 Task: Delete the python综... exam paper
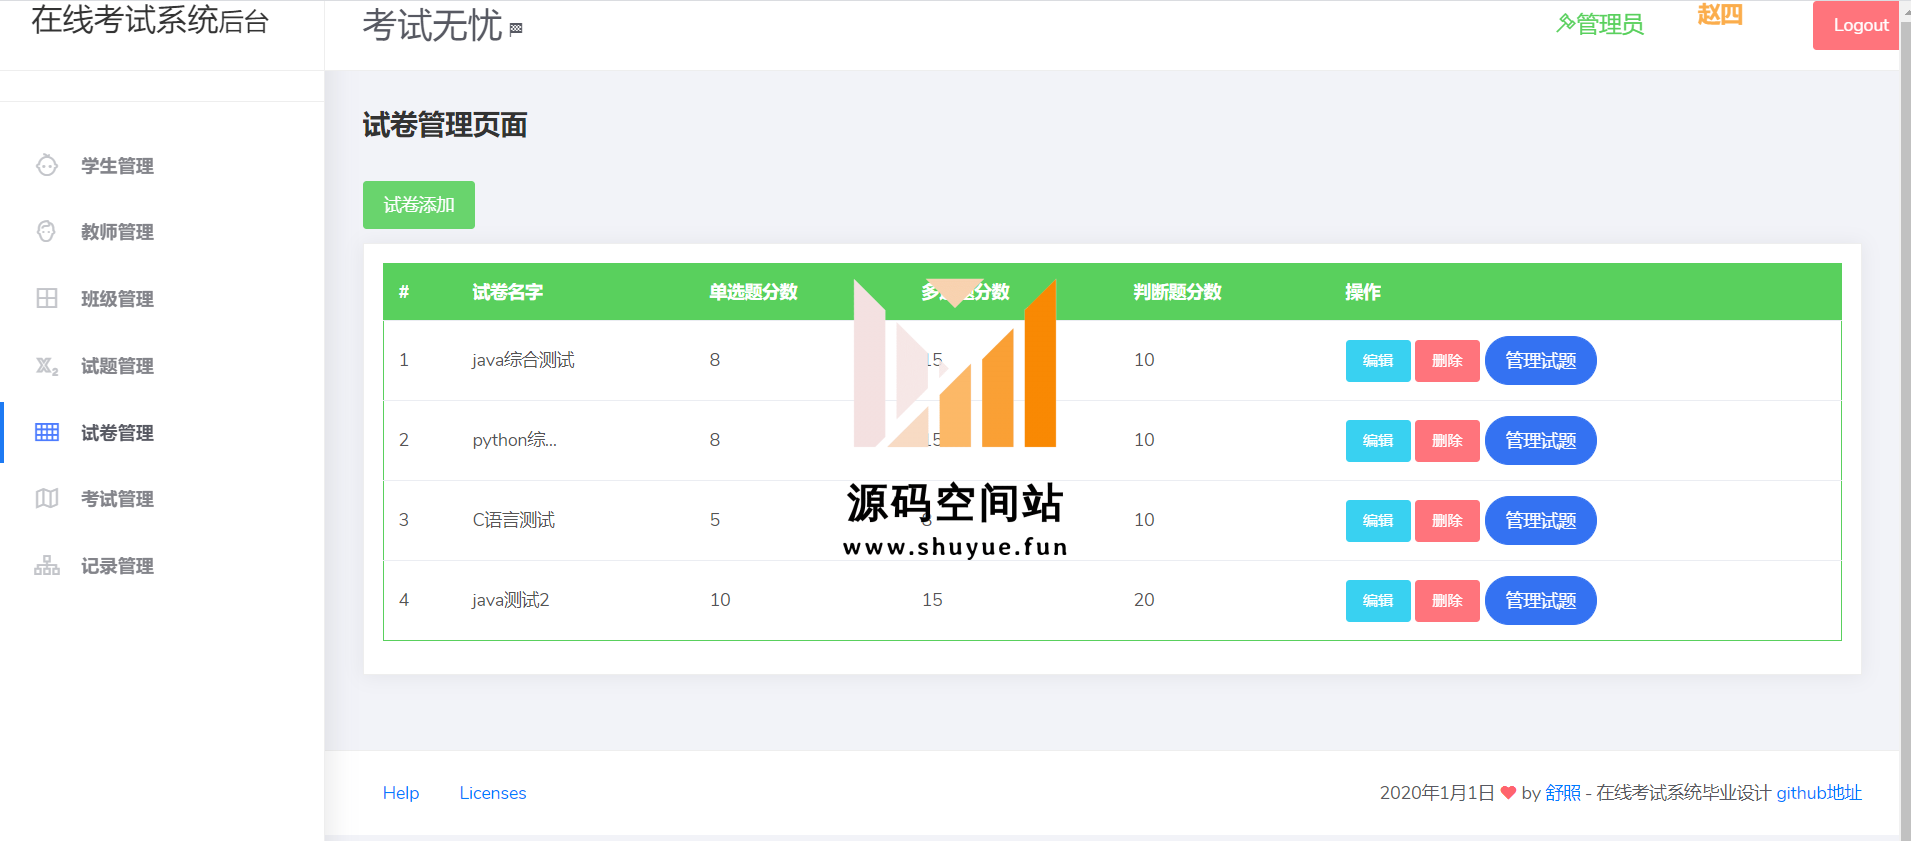[x=1446, y=441]
